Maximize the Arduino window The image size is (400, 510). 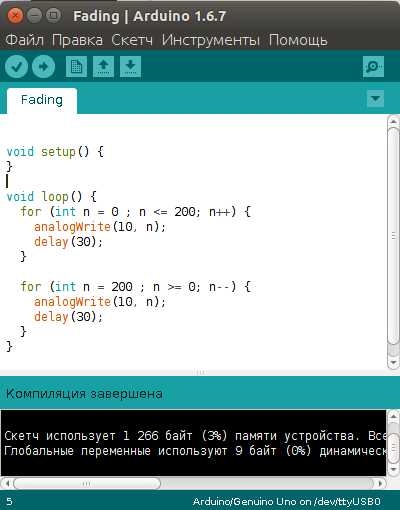click(53, 16)
